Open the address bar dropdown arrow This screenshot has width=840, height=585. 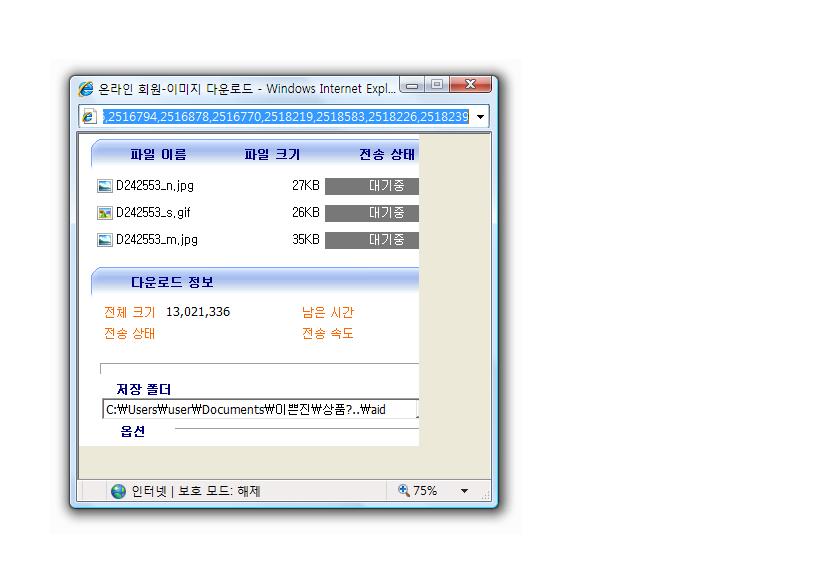coord(481,117)
